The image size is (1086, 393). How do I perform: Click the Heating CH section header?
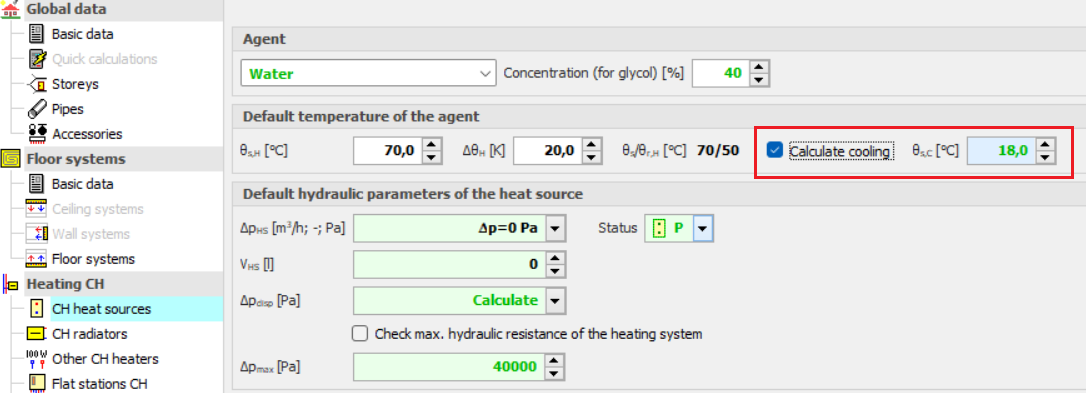click(66, 283)
